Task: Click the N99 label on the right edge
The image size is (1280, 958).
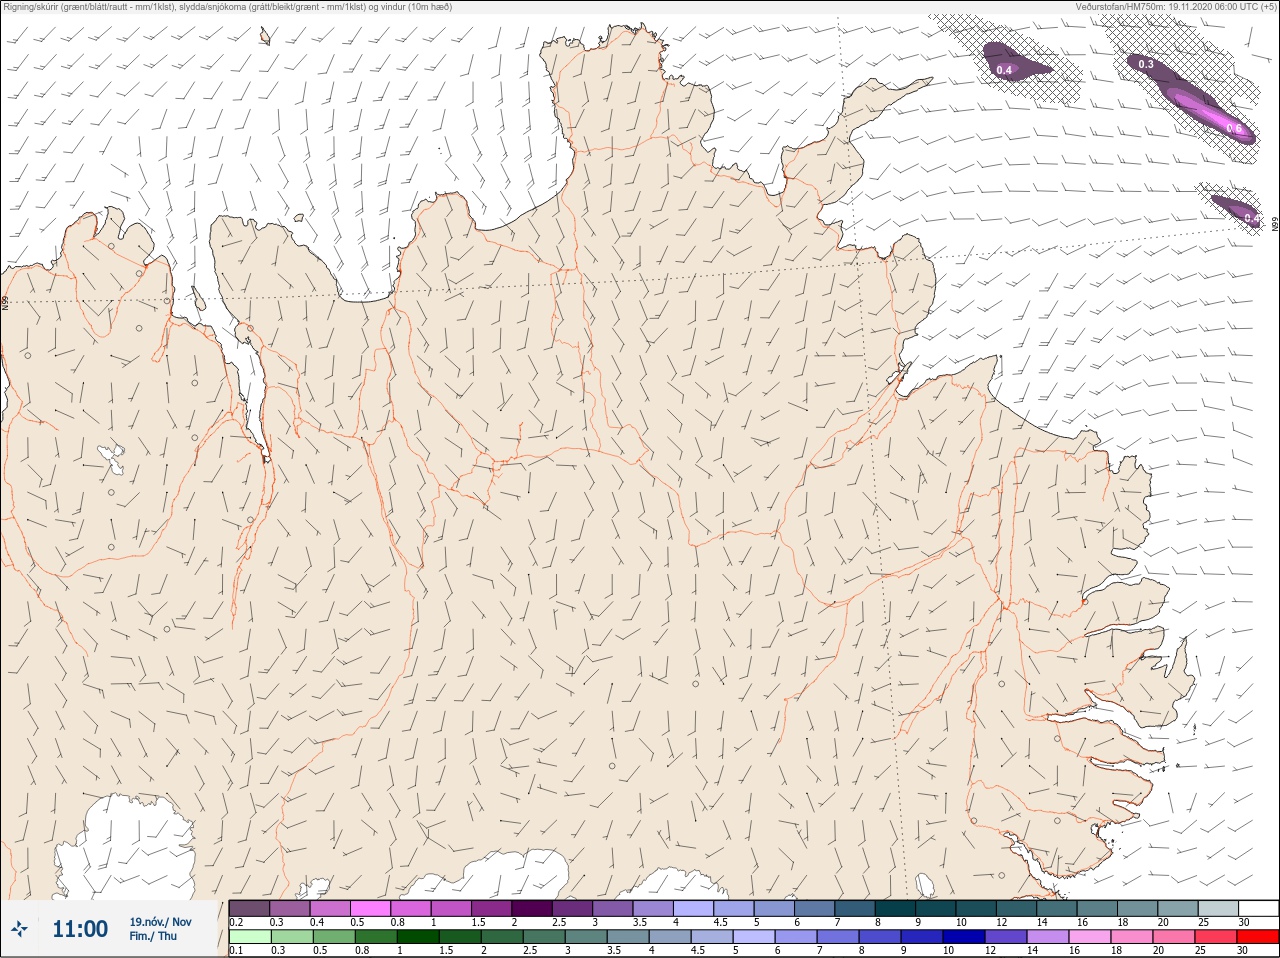Action: tap(1275, 223)
